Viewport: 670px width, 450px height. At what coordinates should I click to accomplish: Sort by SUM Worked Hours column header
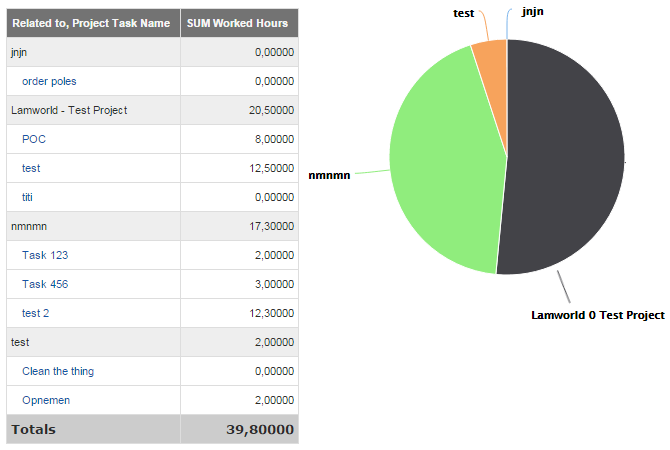point(238,23)
